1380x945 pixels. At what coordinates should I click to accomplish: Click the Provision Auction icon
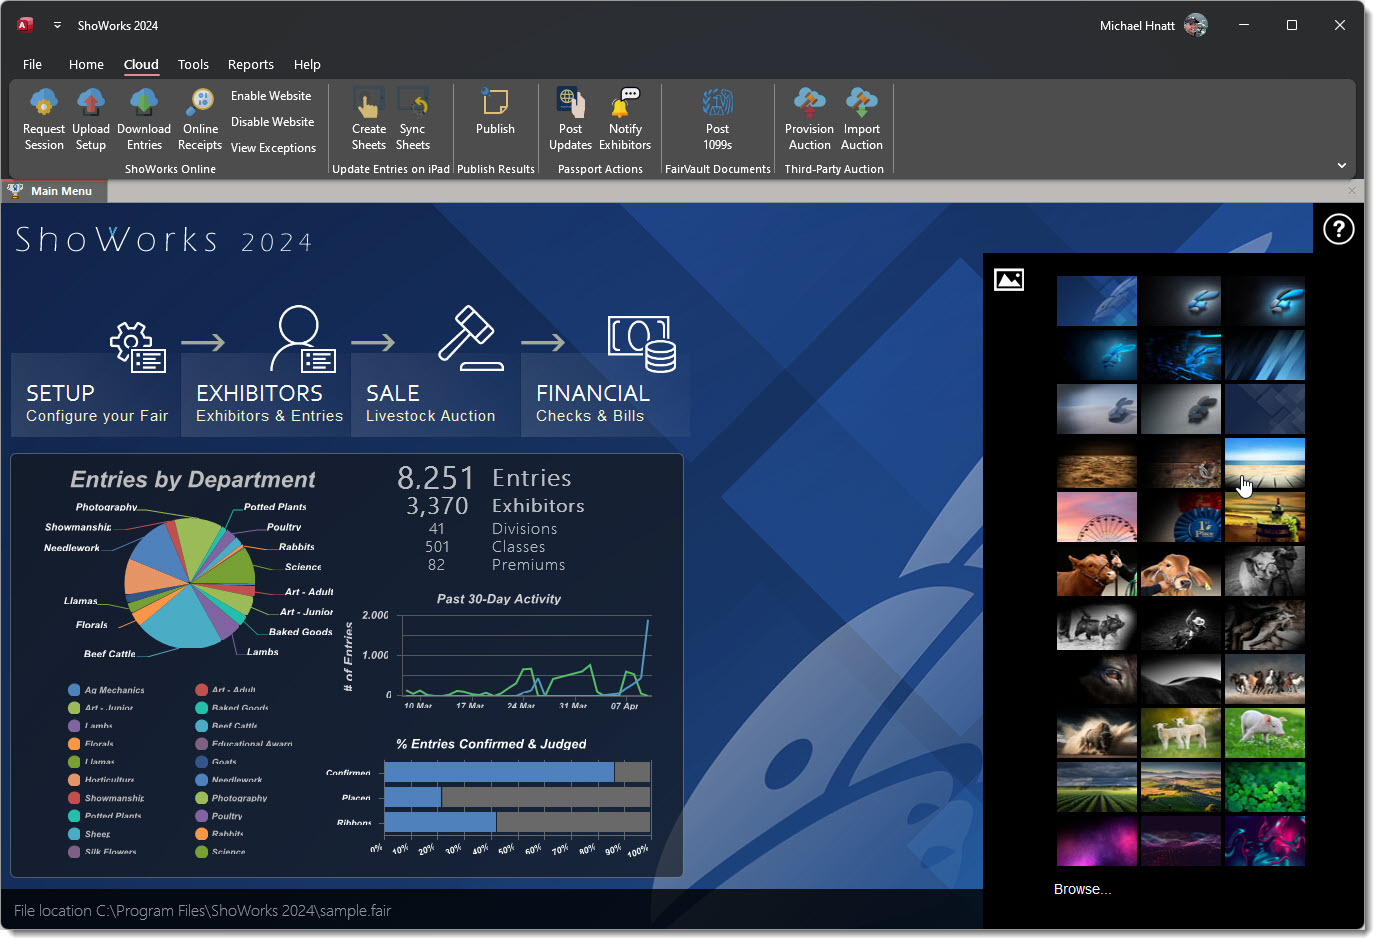pyautogui.click(x=809, y=103)
